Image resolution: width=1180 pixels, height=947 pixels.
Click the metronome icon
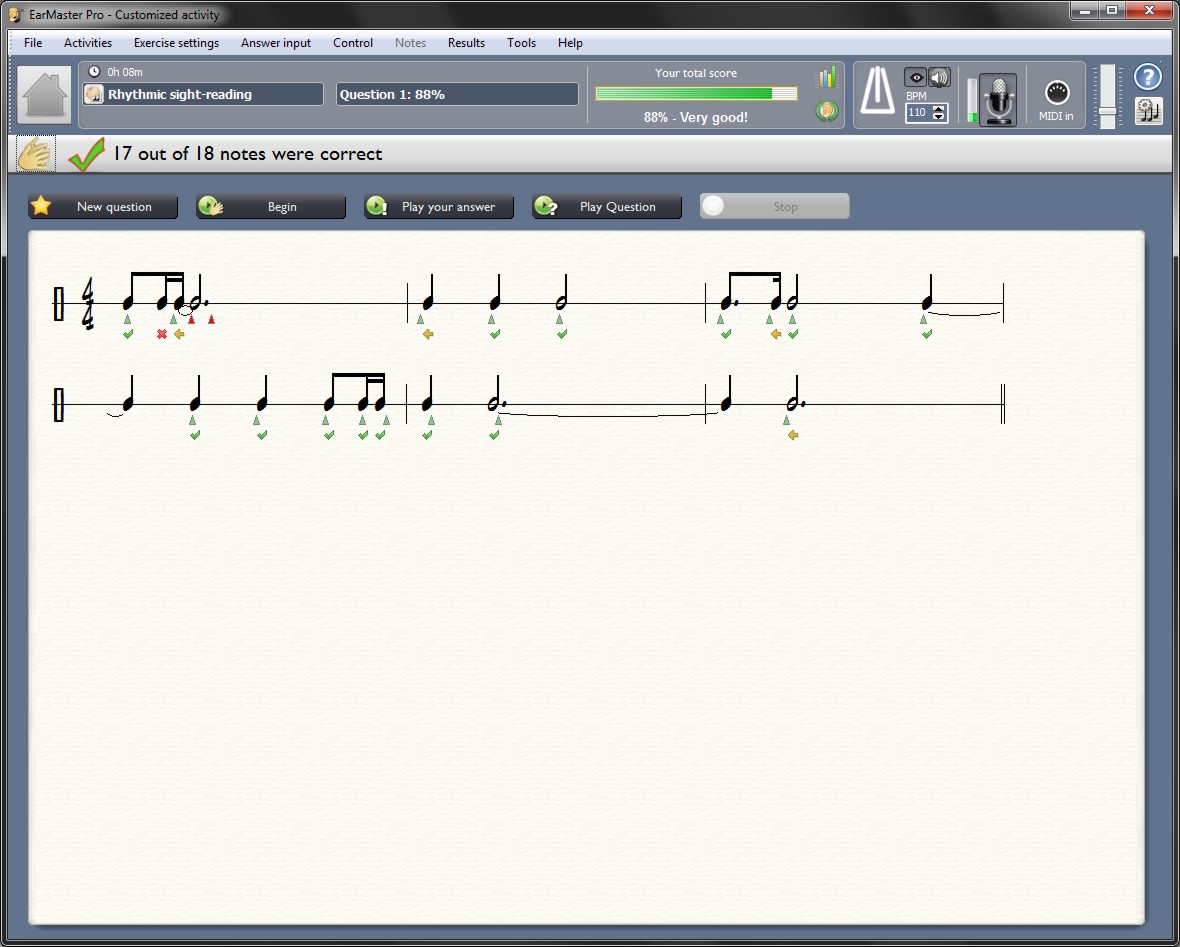pos(877,92)
